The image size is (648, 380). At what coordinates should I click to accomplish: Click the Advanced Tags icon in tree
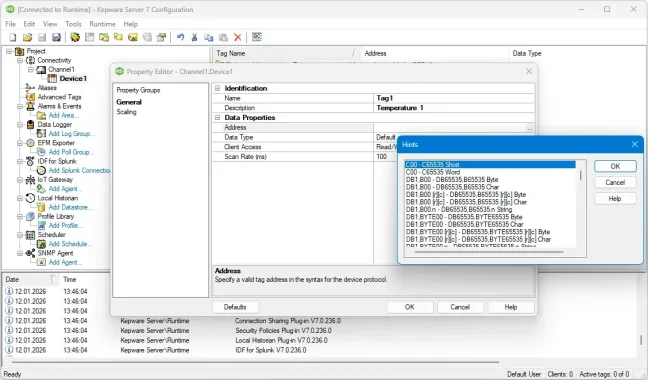pyautogui.click(x=30, y=97)
